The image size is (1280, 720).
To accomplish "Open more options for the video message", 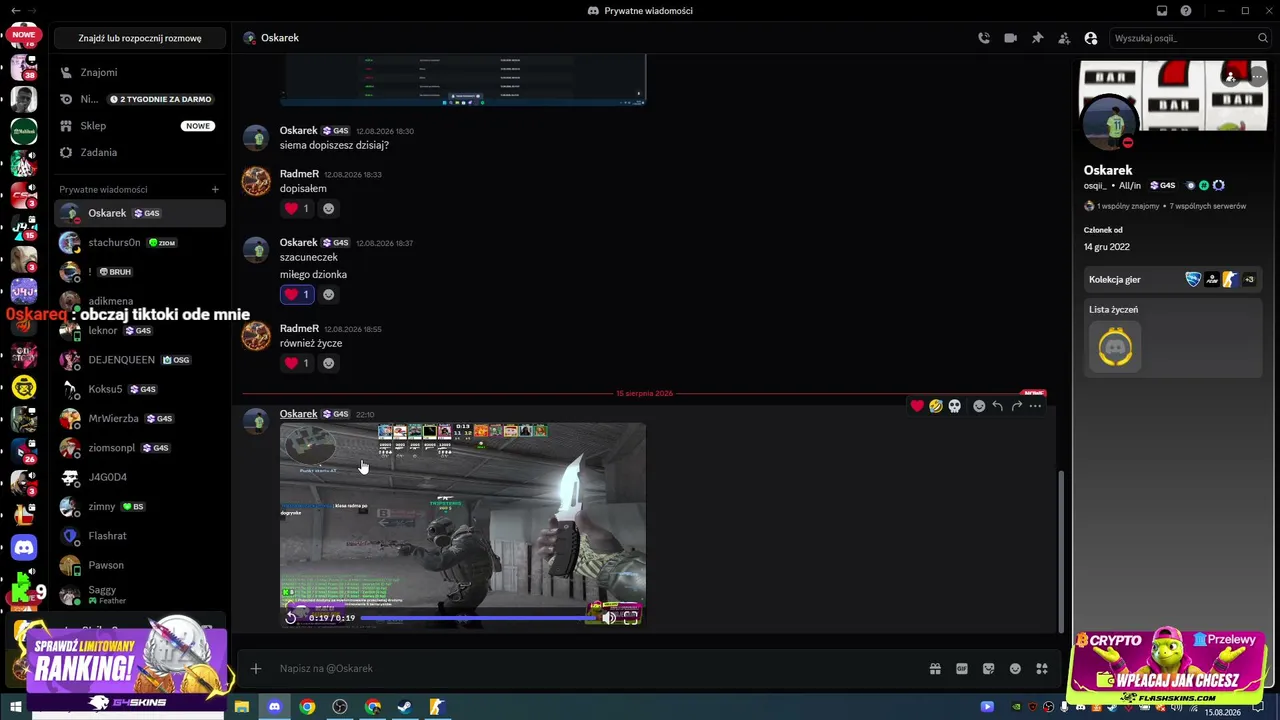I will point(1035,406).
